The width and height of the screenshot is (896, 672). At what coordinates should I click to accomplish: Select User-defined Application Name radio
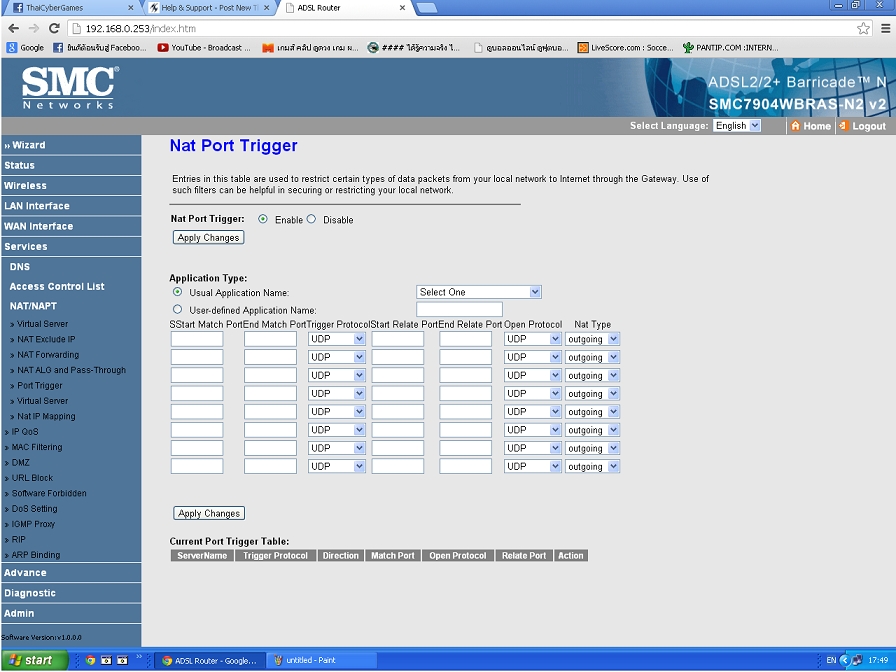[x=178, y=309]
